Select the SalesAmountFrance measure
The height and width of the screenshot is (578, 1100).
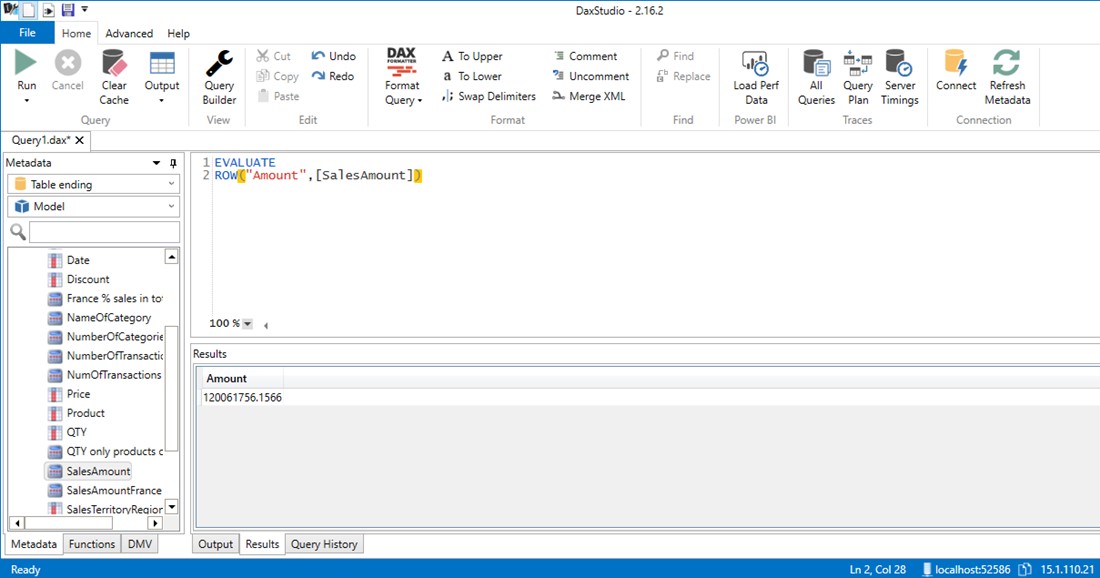point(105,490)
